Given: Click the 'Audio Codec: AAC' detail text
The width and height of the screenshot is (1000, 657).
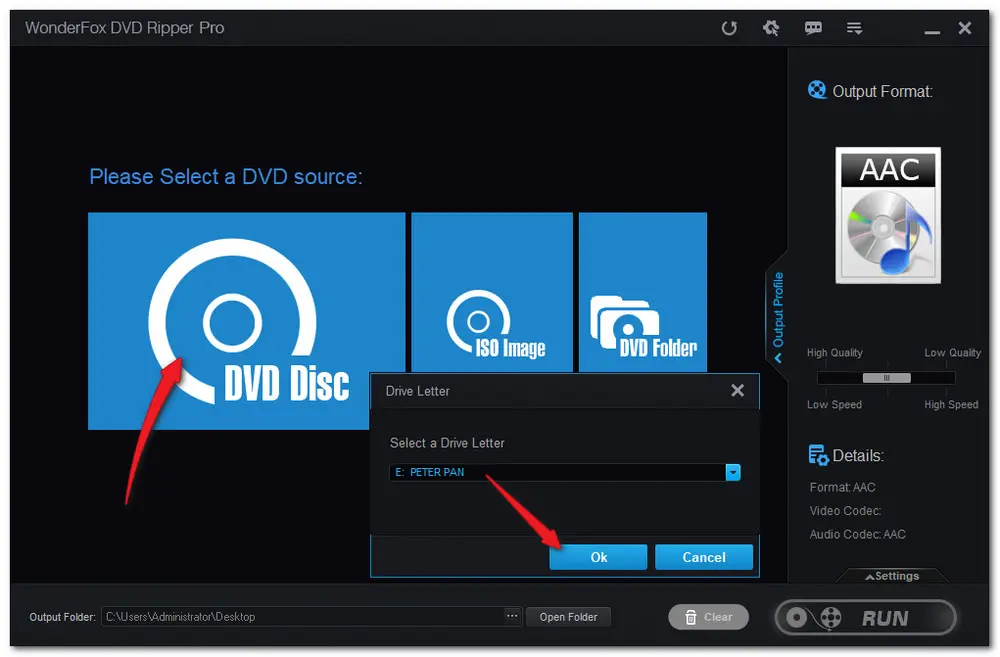Looking at the screenshot, I should coord(857,535).
